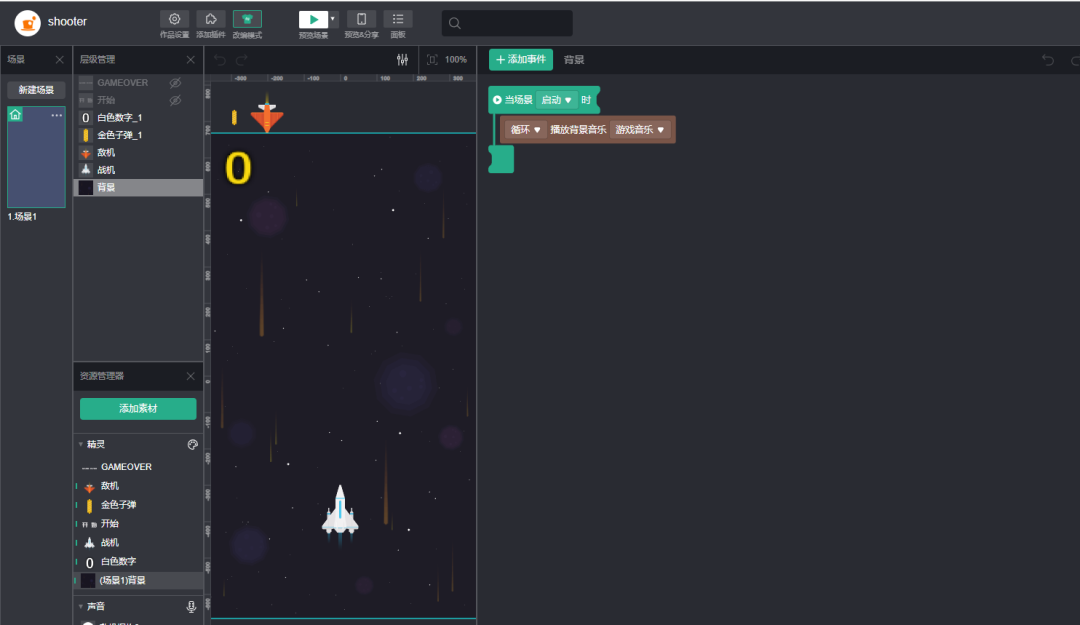This screenshot has height=625, width=1080.
Task: Open the 循环 loop dropdown in music block
Action: [x=526, y=130]
